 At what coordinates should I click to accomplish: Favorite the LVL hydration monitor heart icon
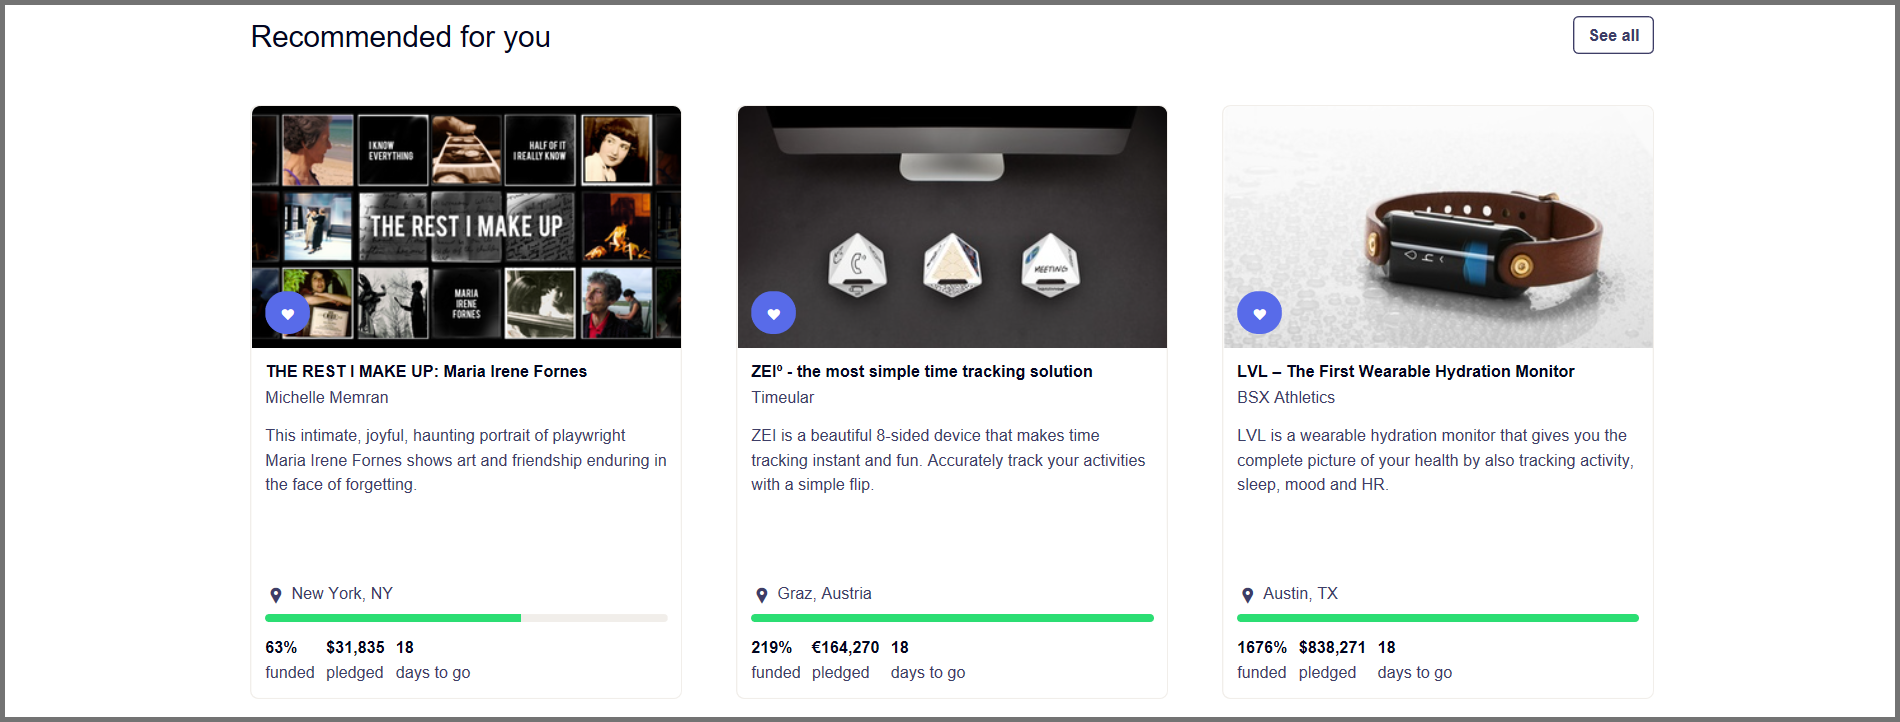coord(1259,313)
